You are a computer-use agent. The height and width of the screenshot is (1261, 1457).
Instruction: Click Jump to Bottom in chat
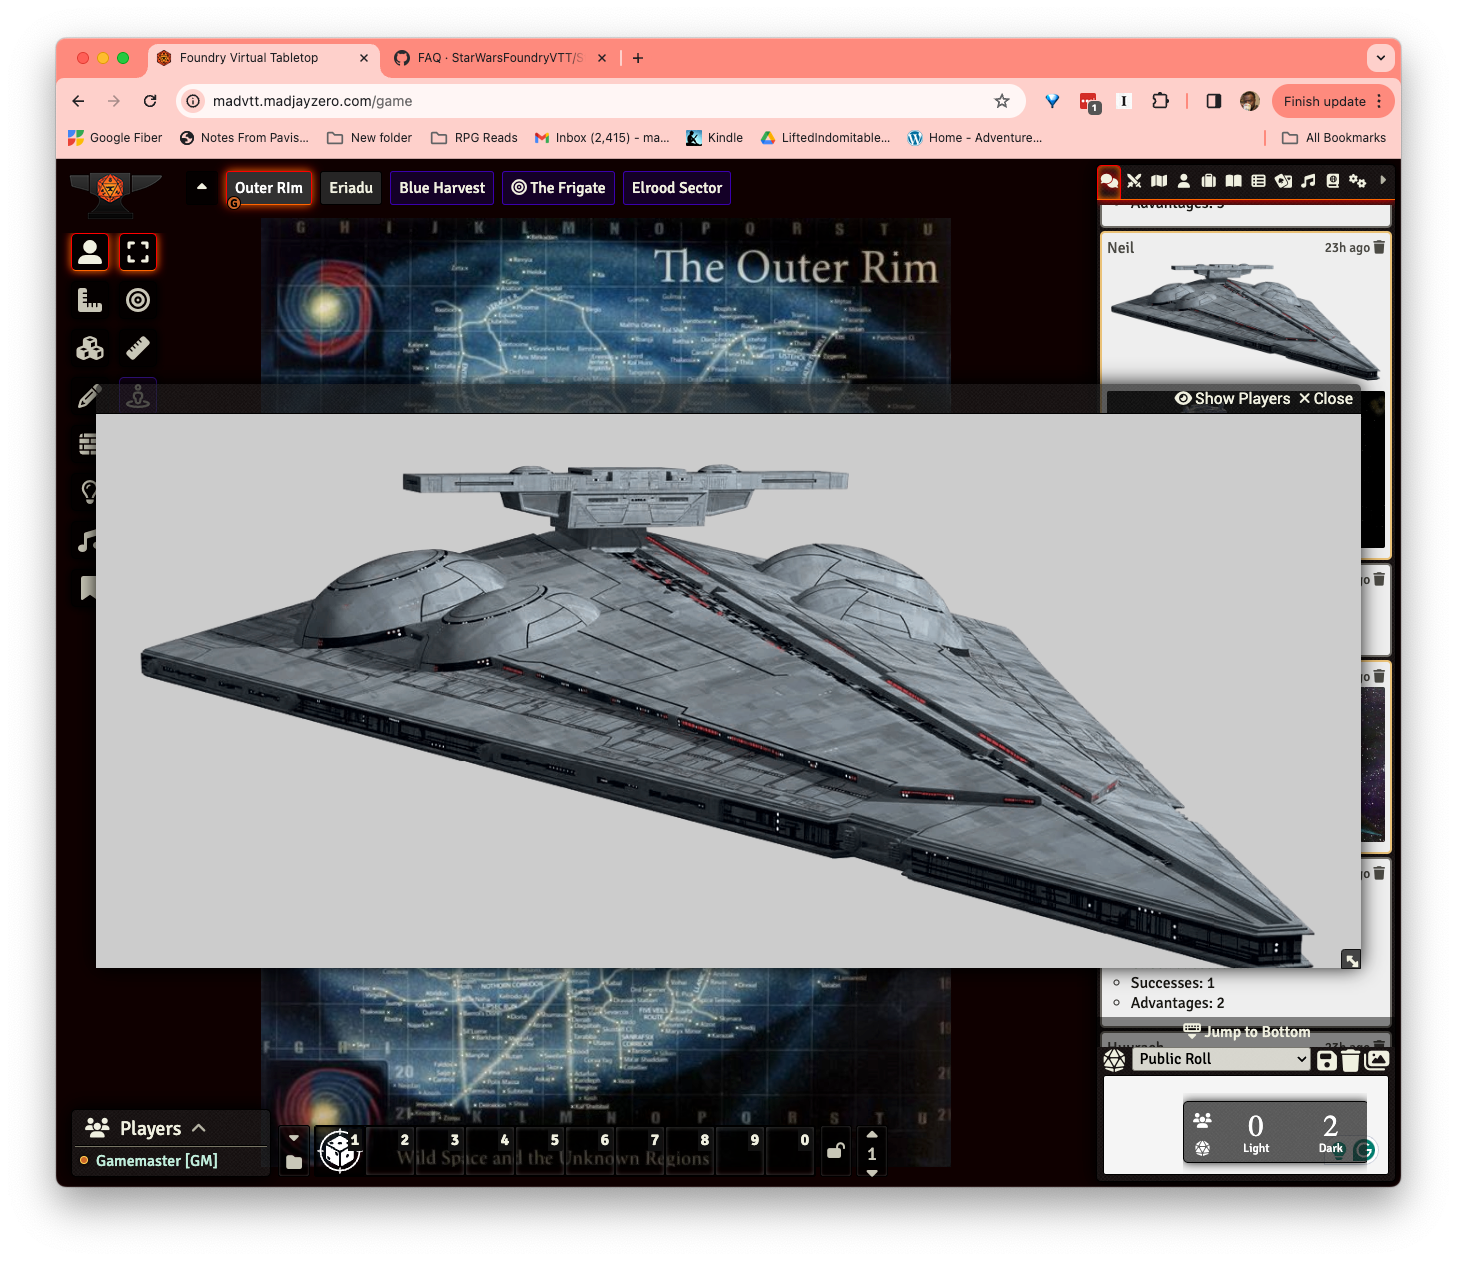[1247, 1031]
